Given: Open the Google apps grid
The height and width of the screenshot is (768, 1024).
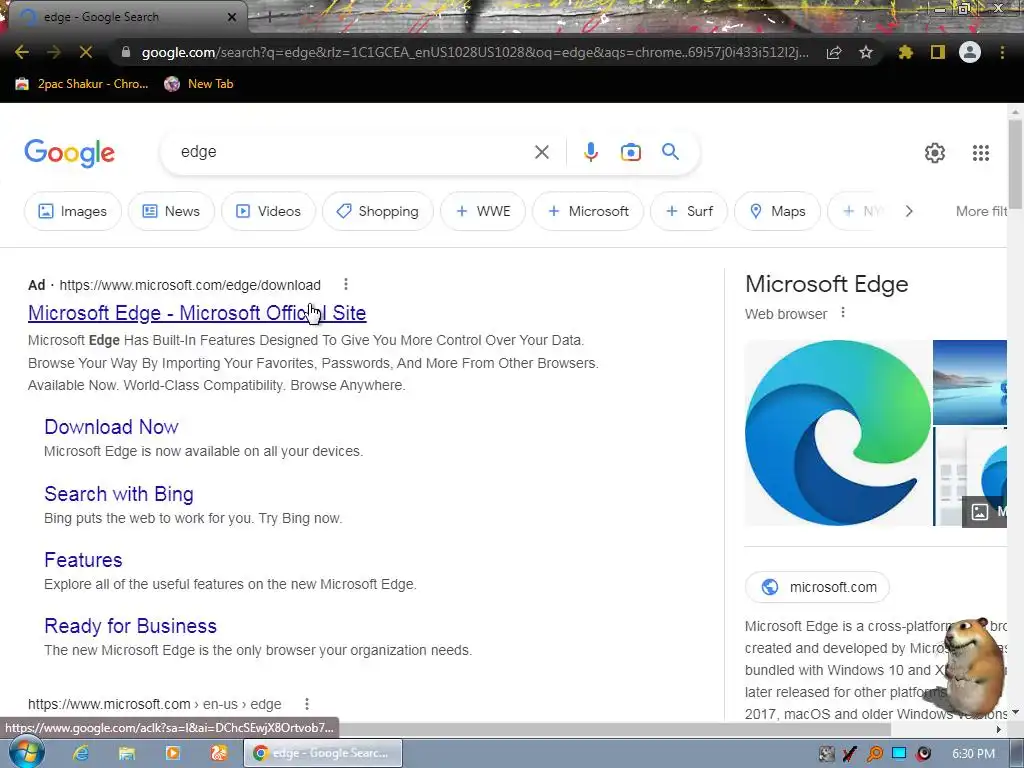Looking at the screenshot, I should pyautogui.click(x=981, y=153).
